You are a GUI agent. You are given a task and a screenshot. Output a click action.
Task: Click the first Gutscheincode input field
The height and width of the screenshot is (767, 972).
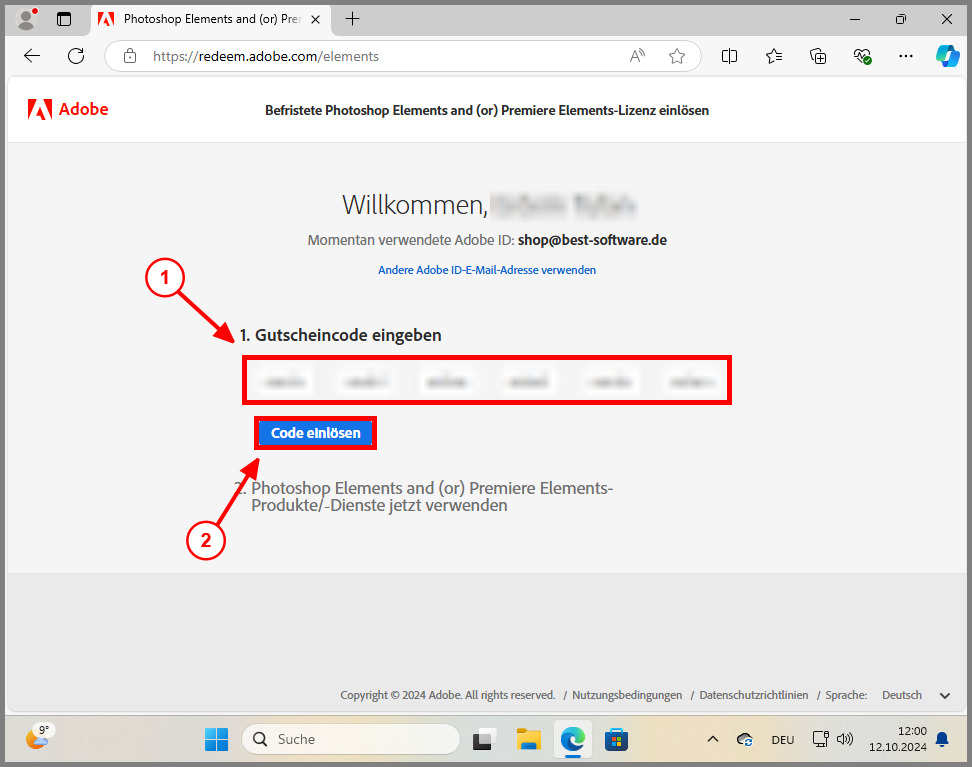coord(283,380)
